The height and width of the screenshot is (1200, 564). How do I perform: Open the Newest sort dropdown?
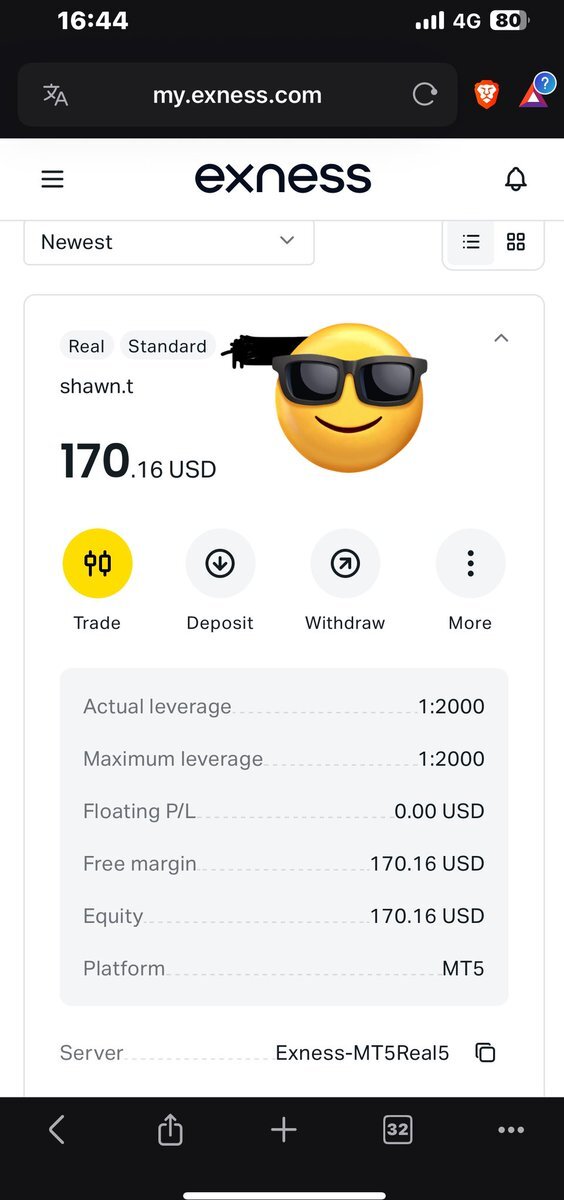coord(169,242)
